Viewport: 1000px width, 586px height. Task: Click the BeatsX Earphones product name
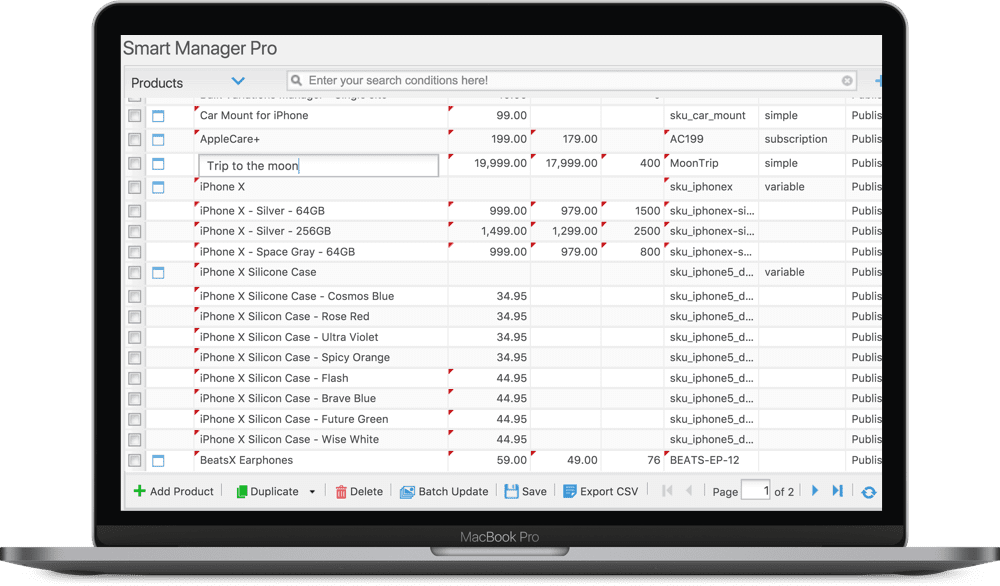click(246, 460)
